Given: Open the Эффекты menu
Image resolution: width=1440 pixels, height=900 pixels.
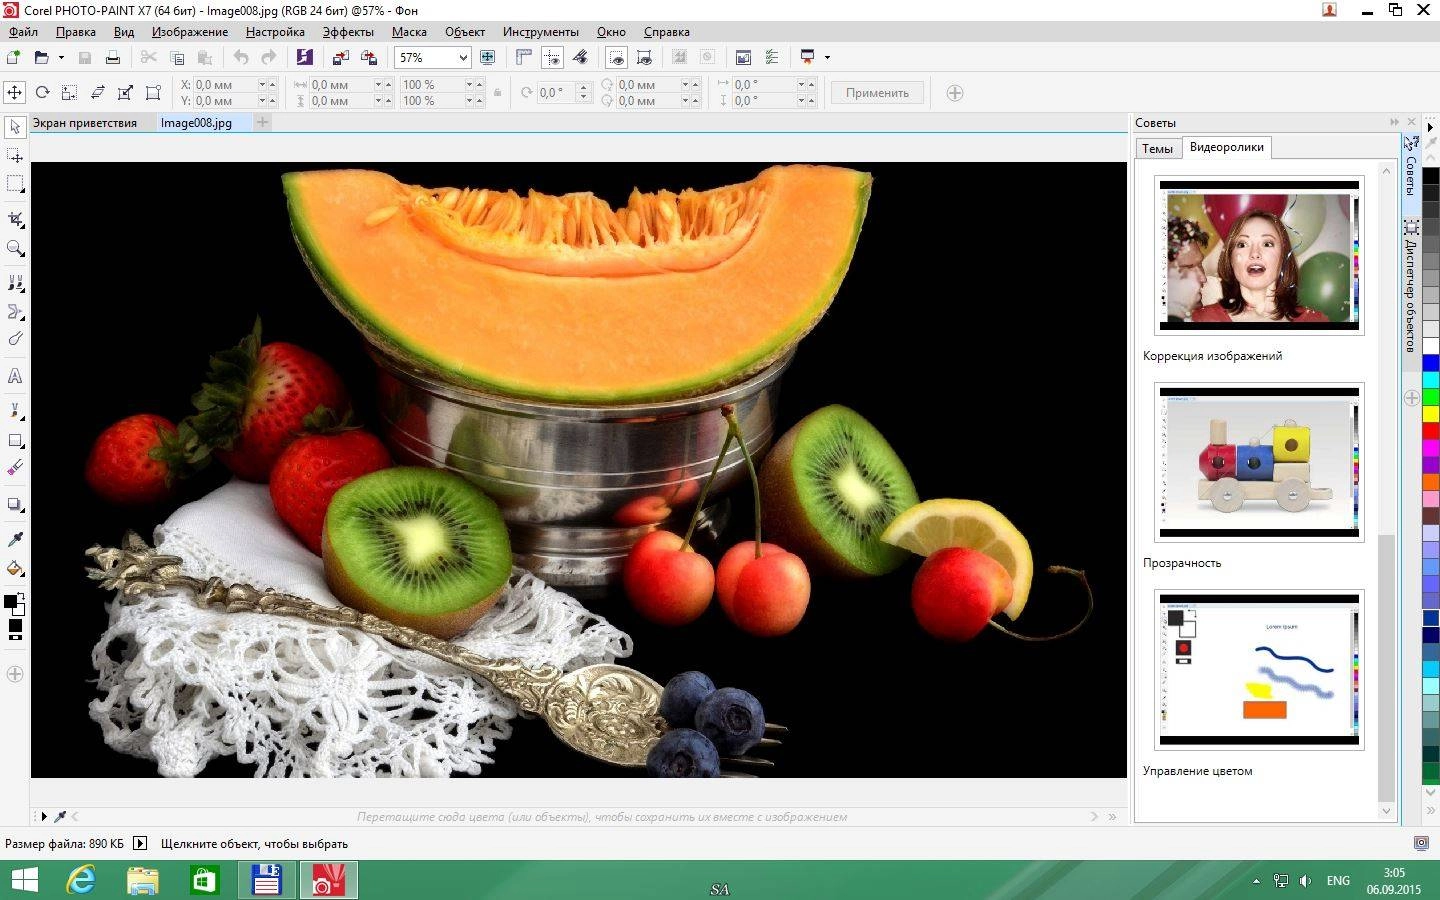Looking at the screenshot, I should [347, 31].
